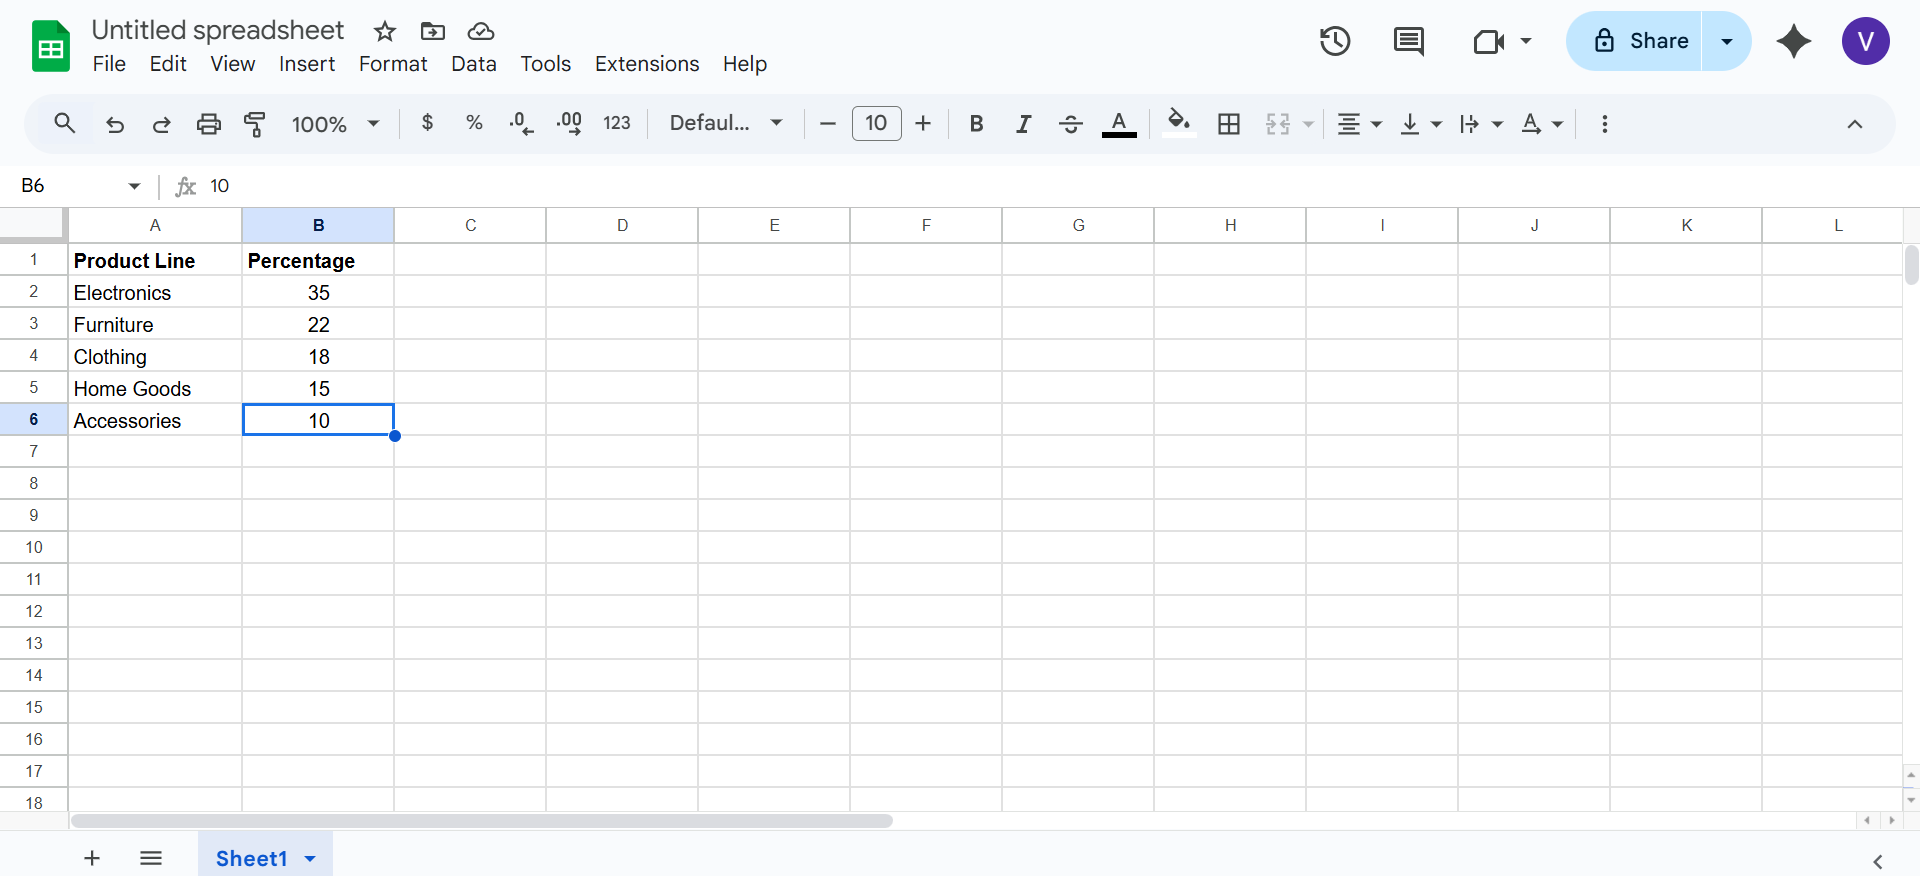
Task: Open the Extensions menu
Action: tap(647, 64)
